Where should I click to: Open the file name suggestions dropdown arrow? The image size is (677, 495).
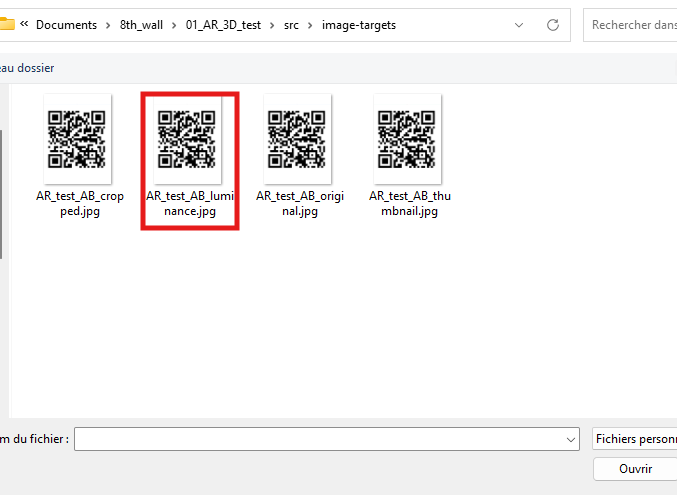[x=571, y=440]
